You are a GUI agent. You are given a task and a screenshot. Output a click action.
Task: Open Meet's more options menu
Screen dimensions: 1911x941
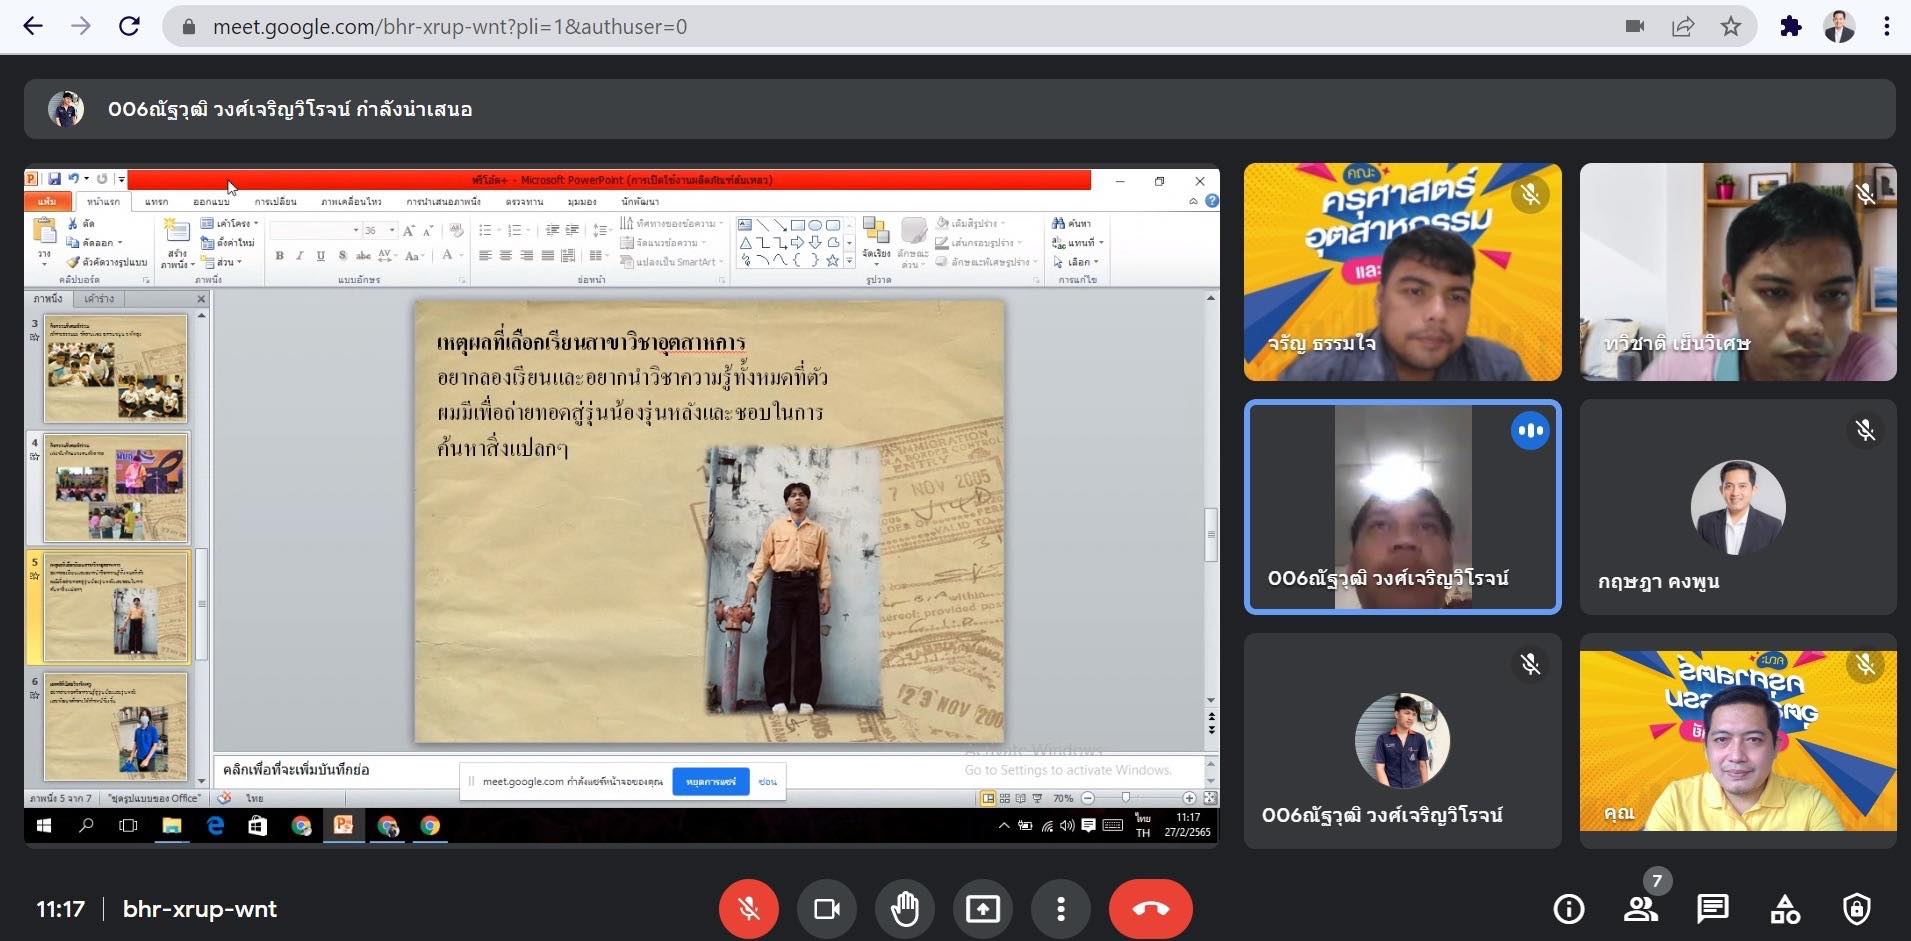tap(1061, 909)
